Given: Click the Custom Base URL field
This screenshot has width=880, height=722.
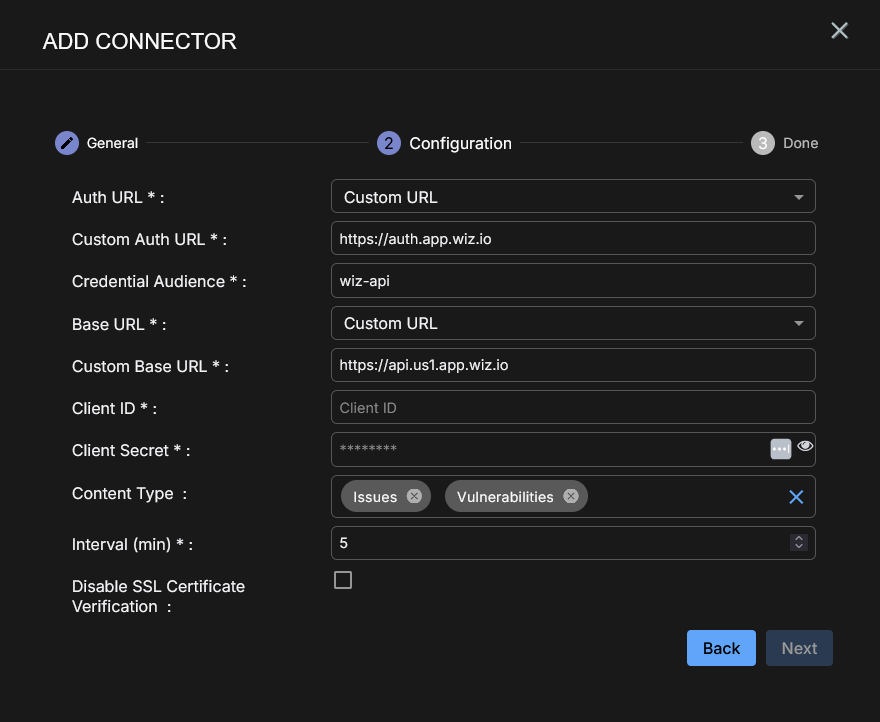Looking at the screenshot, I should tap(573, 365).
